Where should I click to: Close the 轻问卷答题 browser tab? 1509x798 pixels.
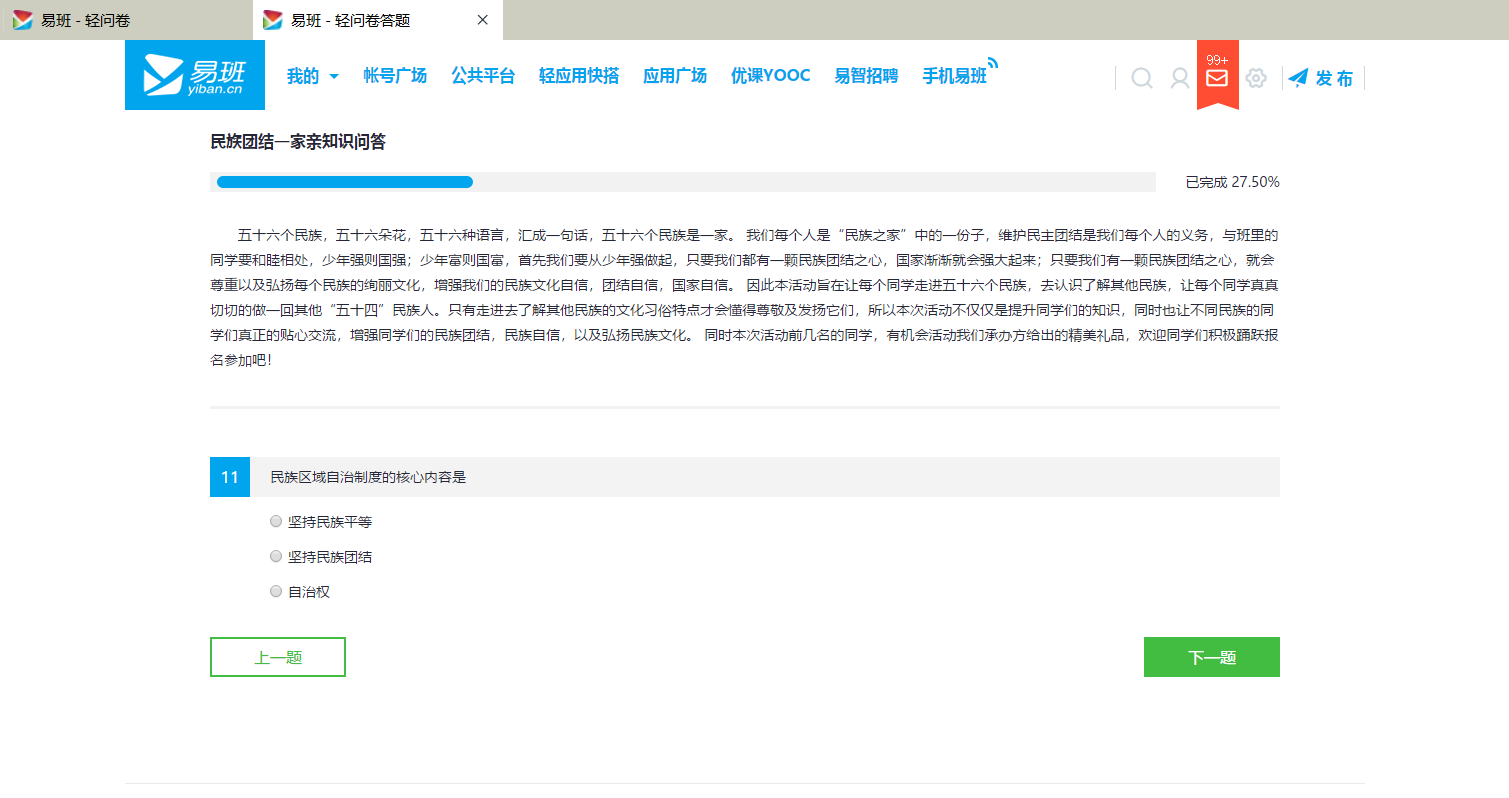click(x=483, y=20)
